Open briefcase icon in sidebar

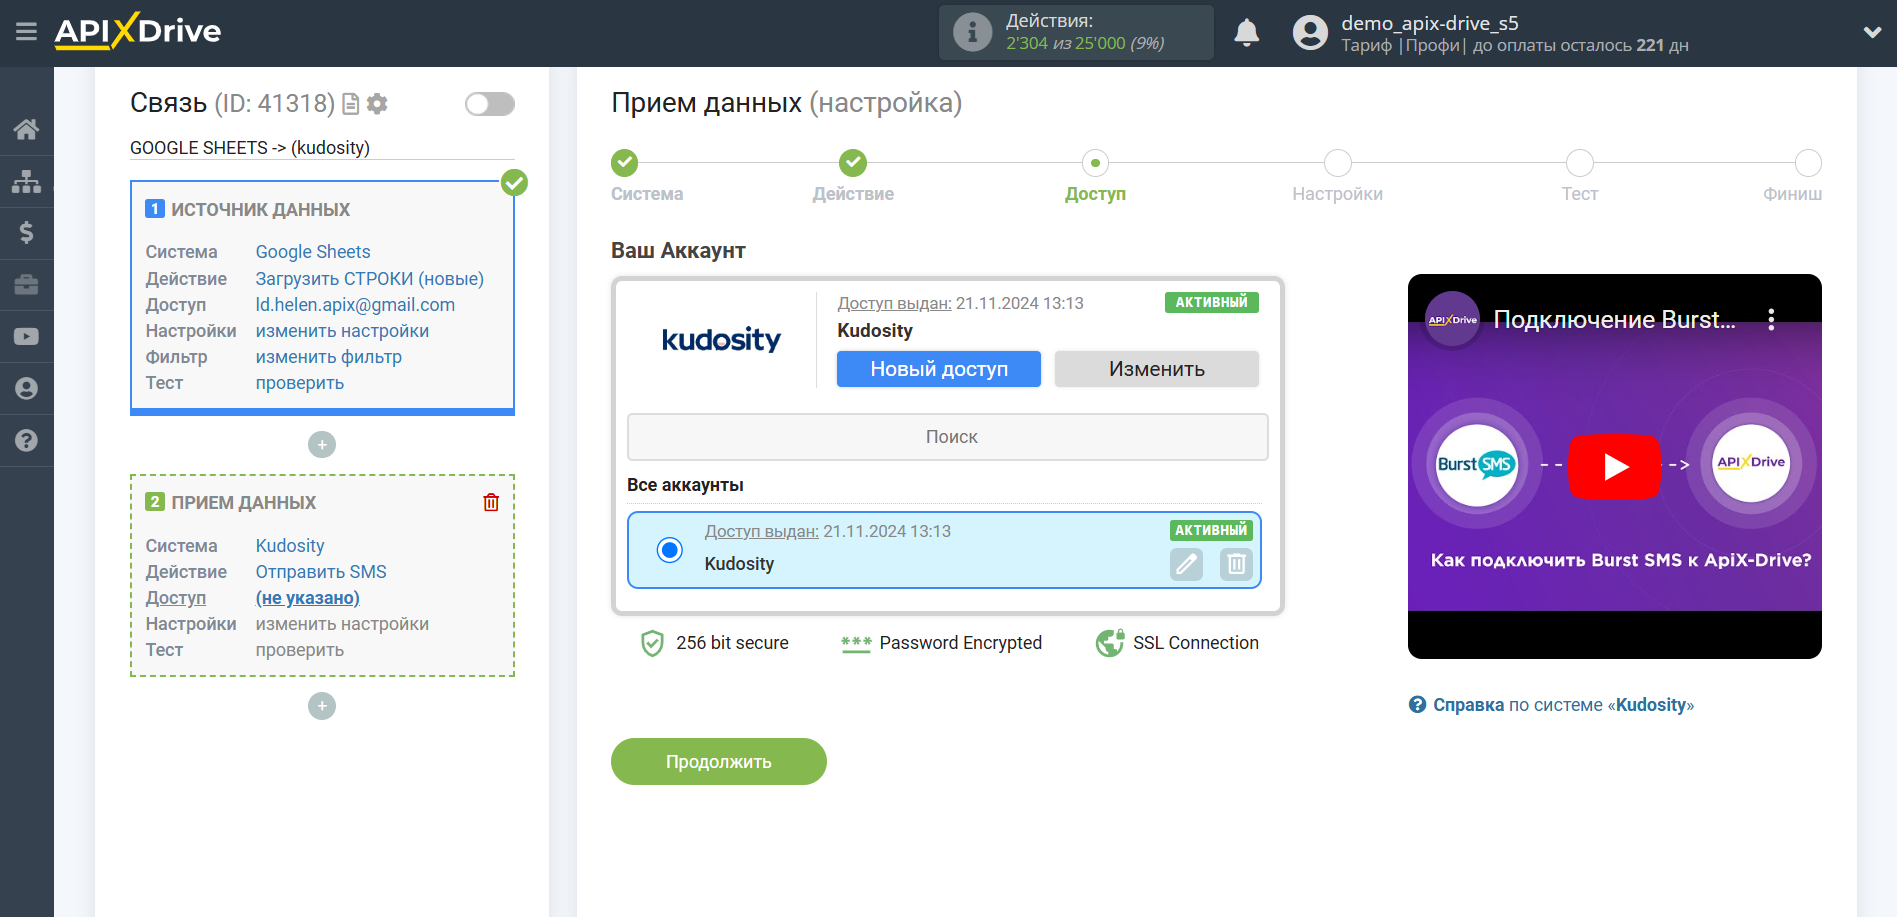26,285
